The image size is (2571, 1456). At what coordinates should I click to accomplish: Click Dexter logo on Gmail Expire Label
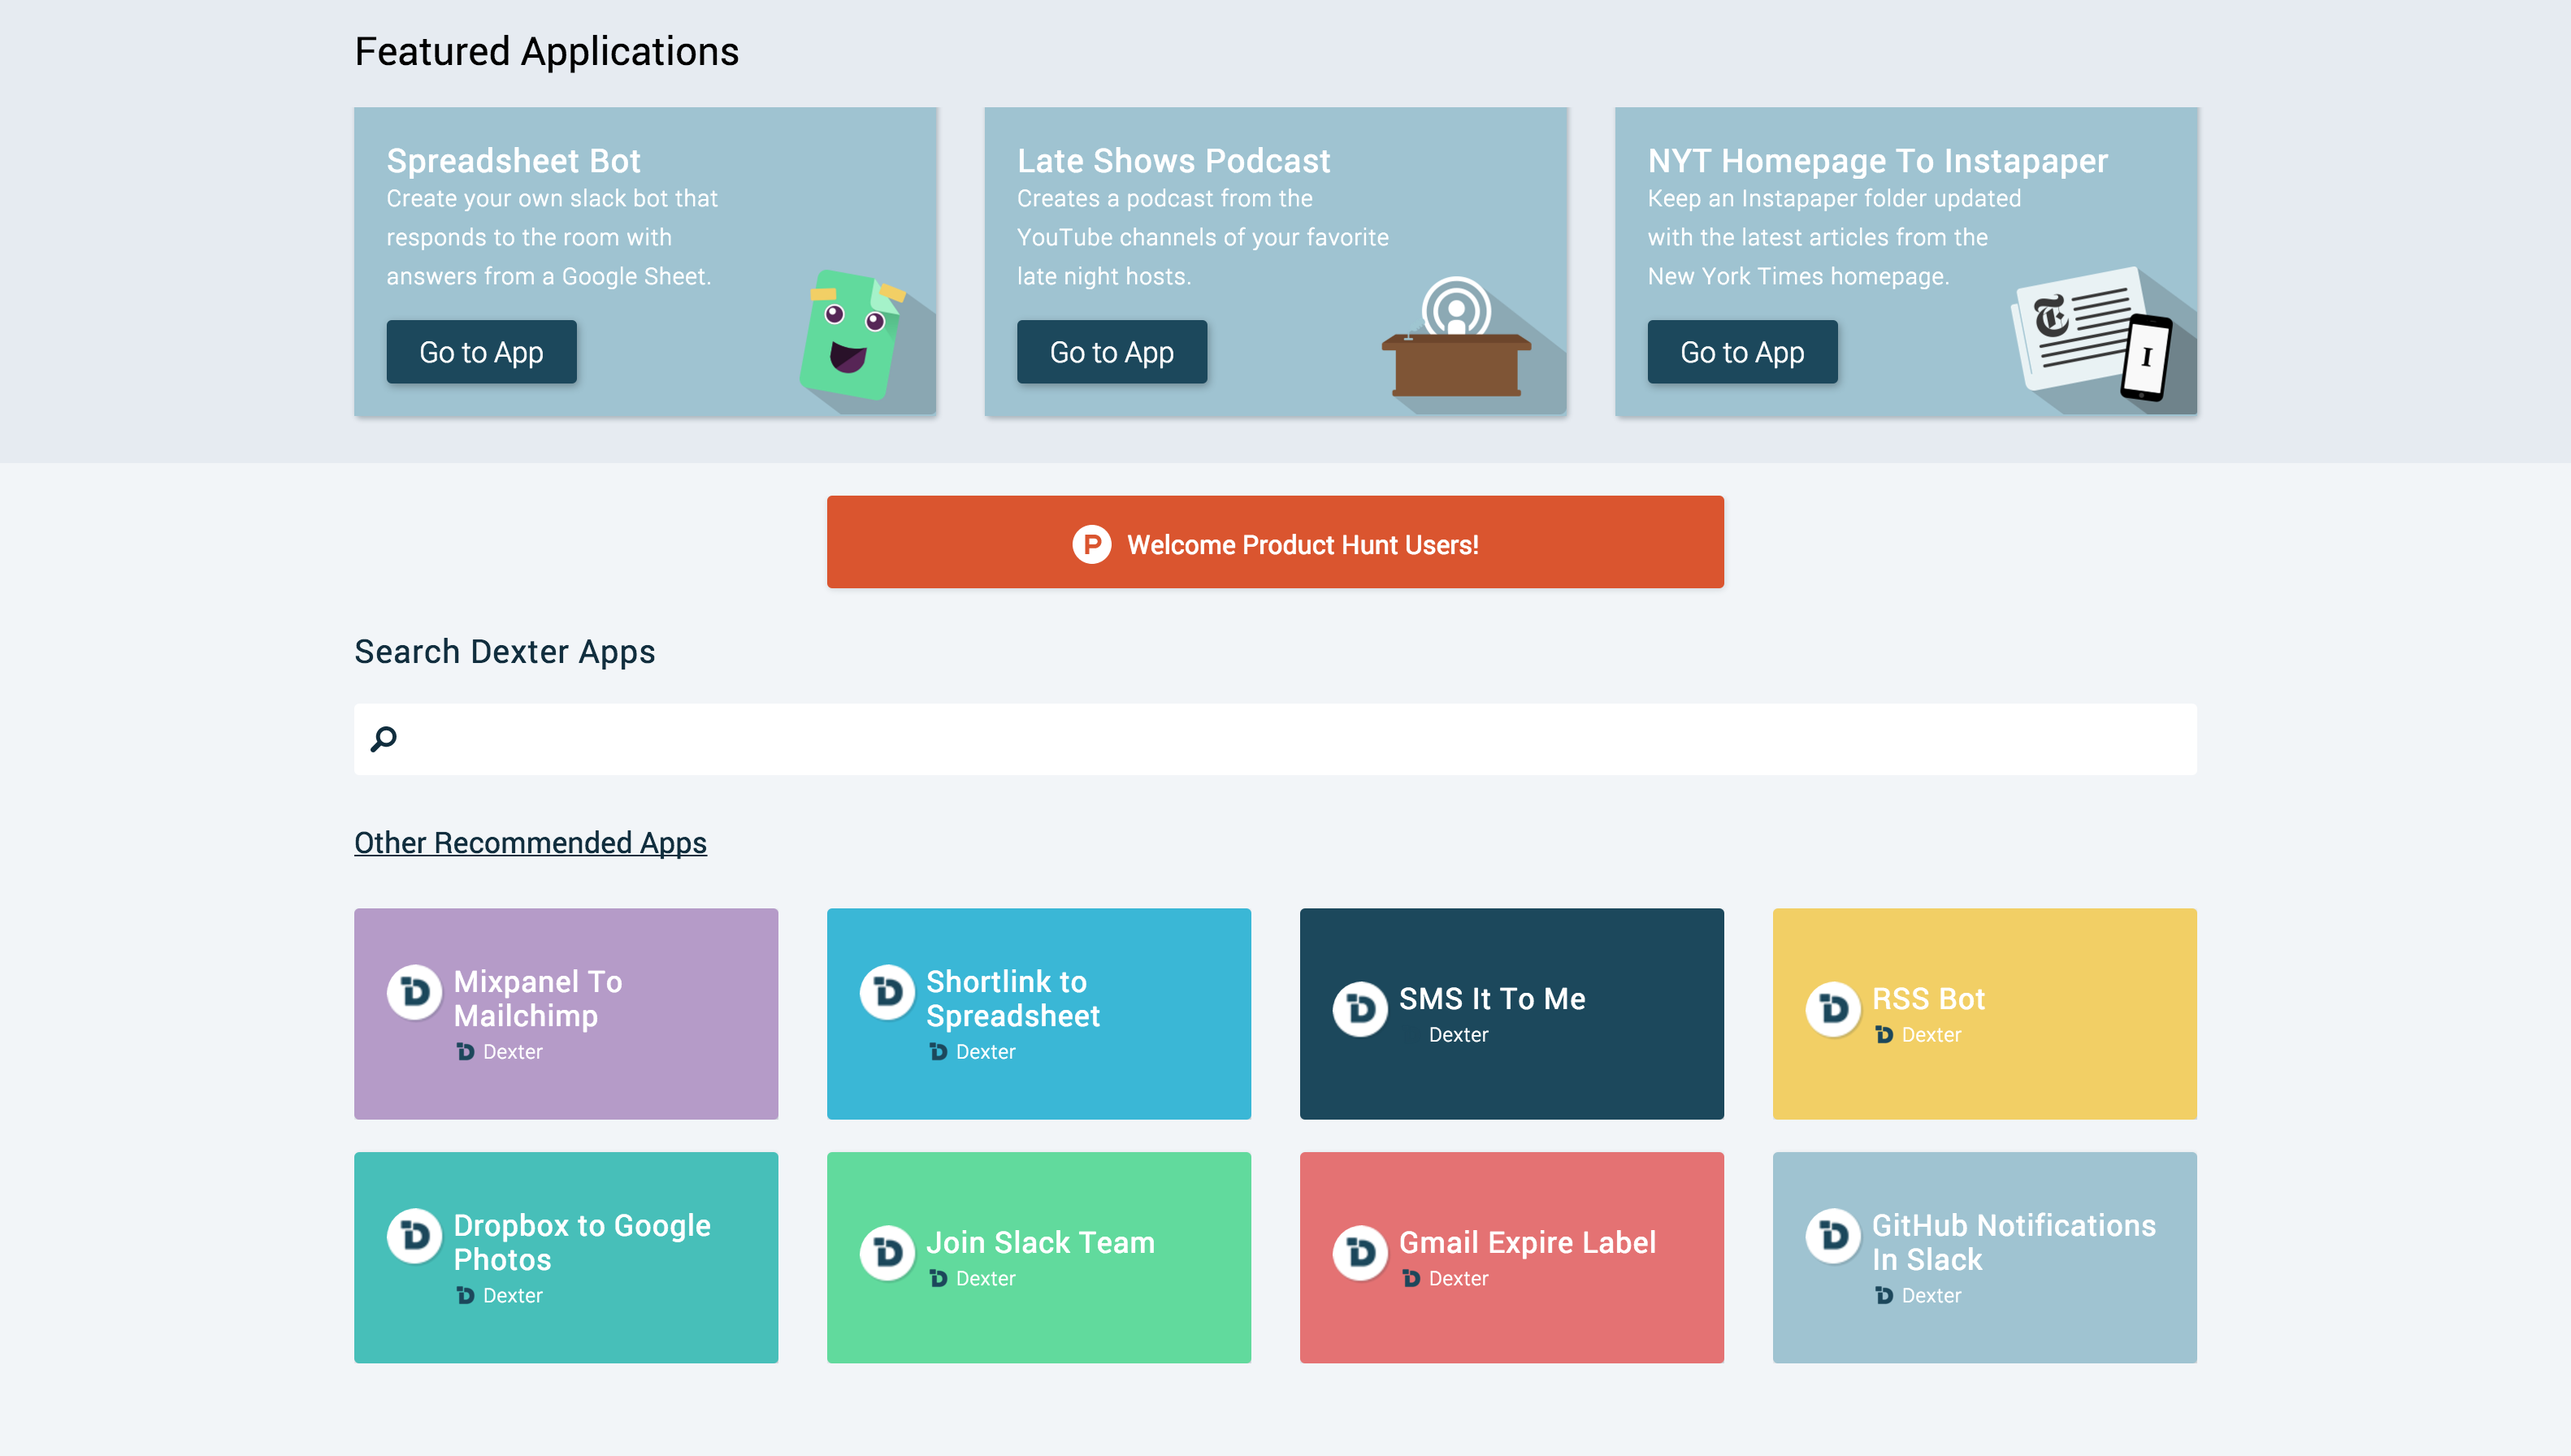(x=1360, y=1252)
